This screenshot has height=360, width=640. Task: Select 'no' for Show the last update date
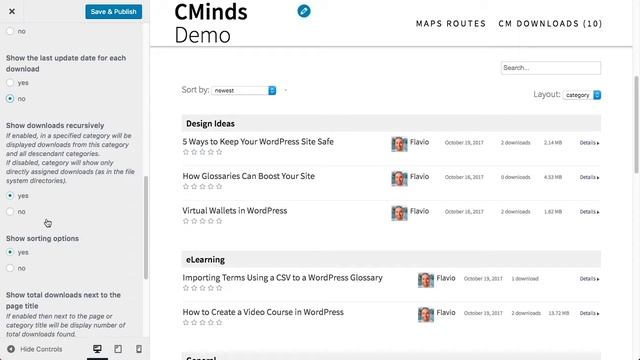[x=10, y=98]
